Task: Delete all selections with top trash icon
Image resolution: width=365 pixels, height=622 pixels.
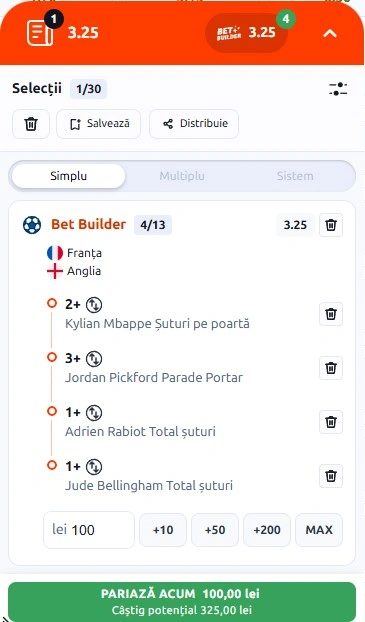Action: [x=31, y=124]
